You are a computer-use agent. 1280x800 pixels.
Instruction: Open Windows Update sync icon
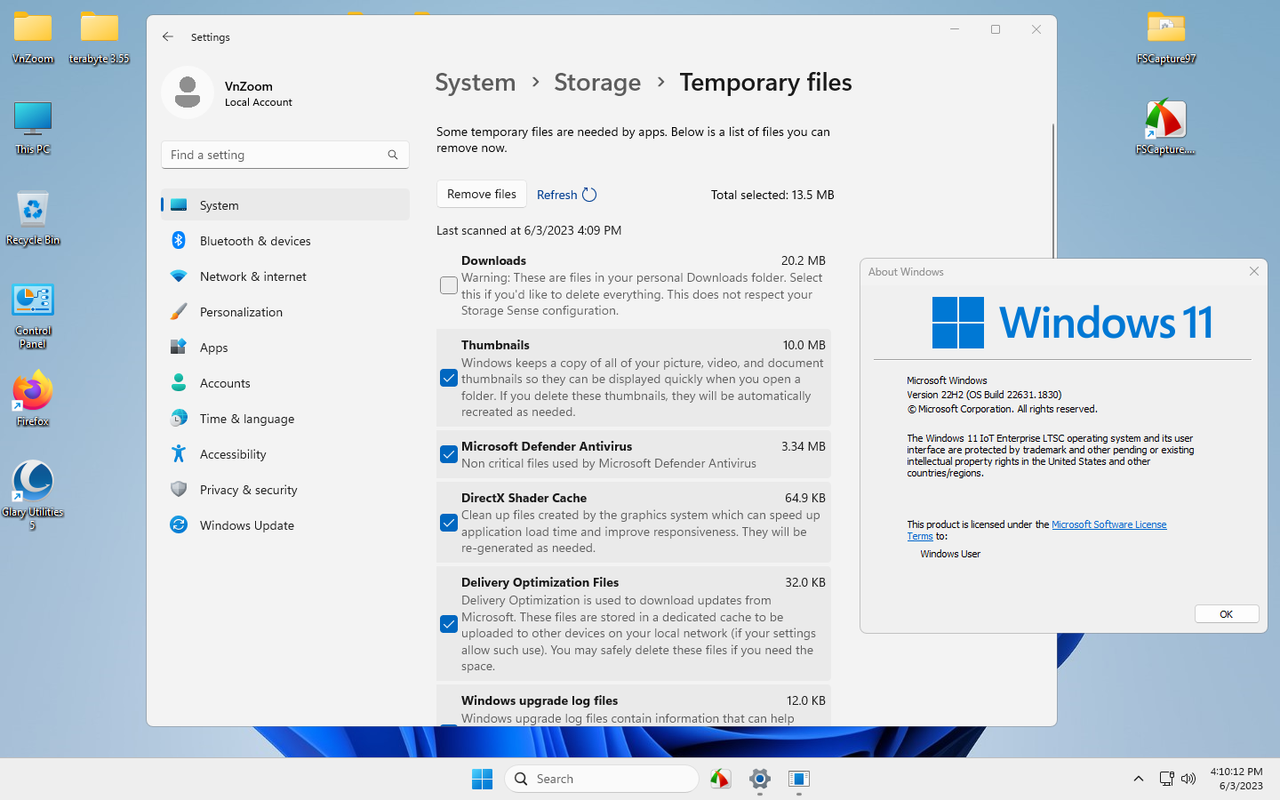tap(179, 525)
